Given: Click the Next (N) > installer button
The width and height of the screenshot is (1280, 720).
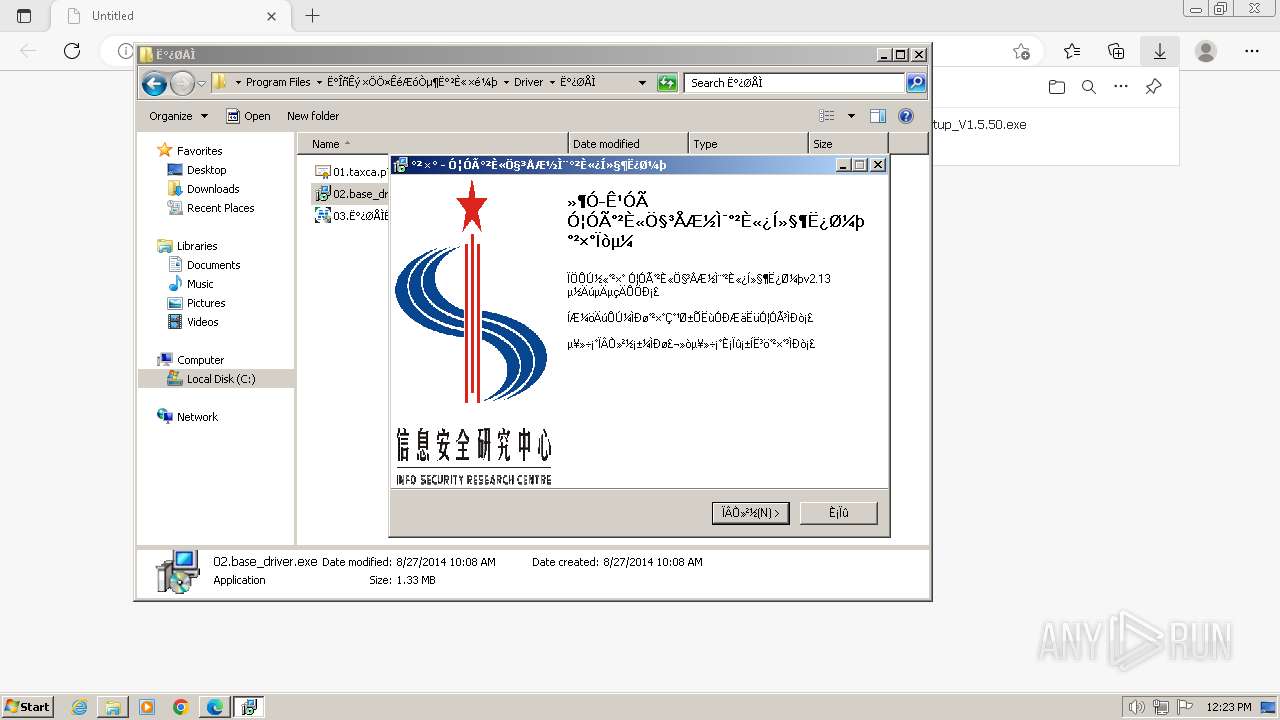Looking at the screenshot, I should coord(751,513).
